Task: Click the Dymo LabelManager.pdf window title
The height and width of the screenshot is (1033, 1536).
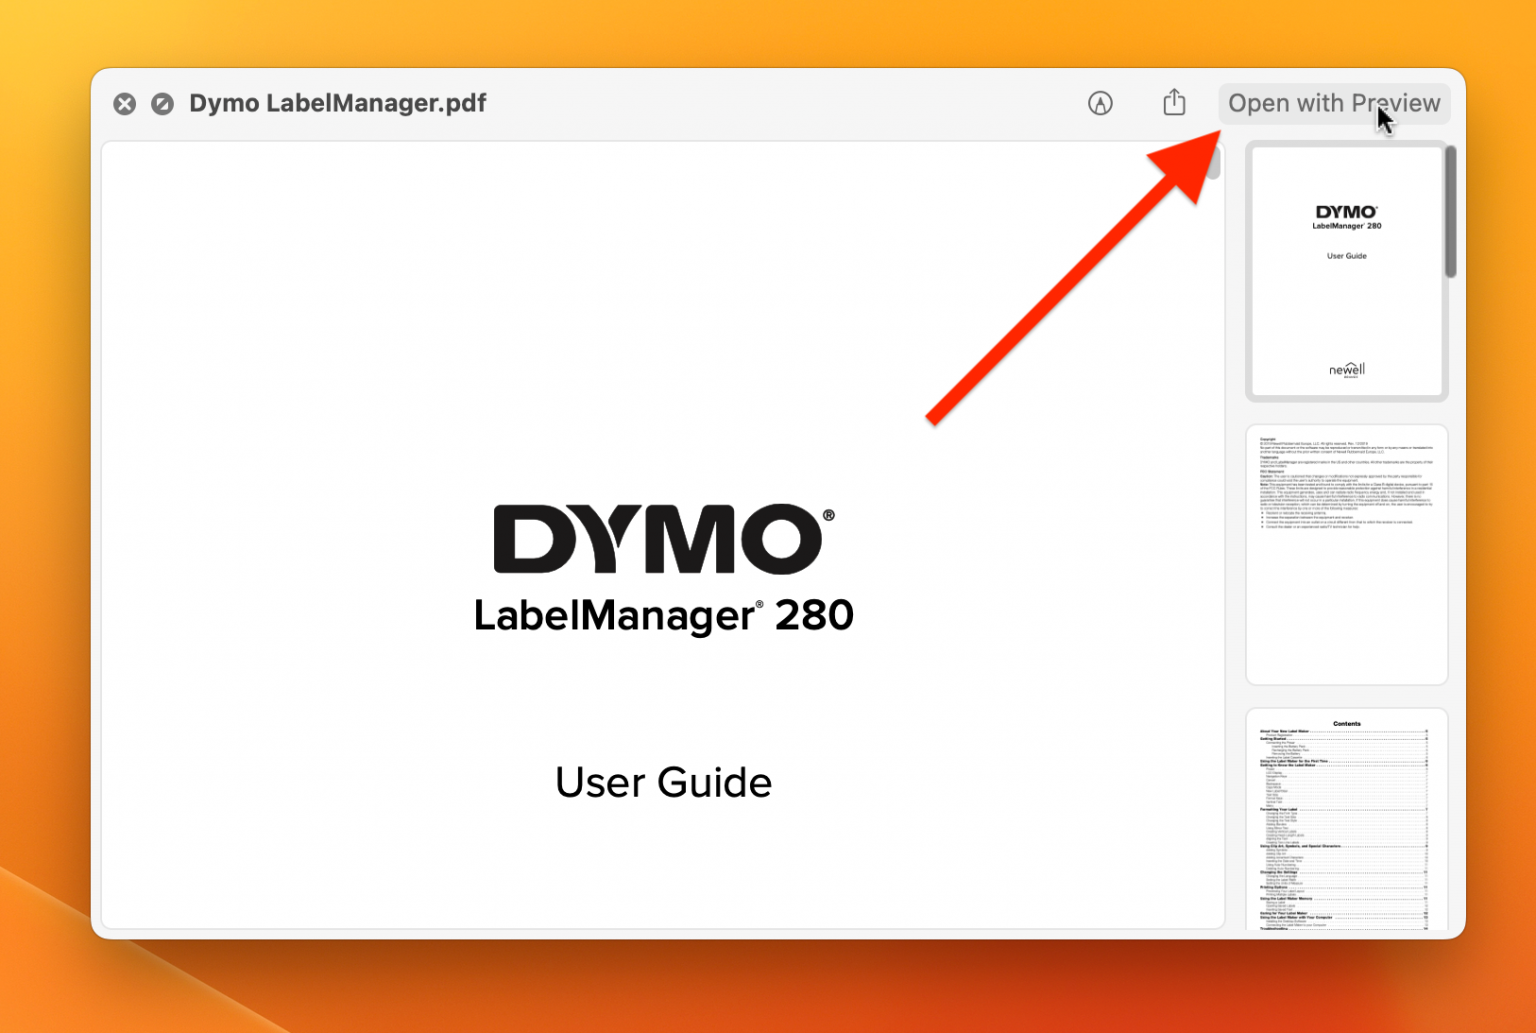Action: pyautogui.click(x=337, y=104)
